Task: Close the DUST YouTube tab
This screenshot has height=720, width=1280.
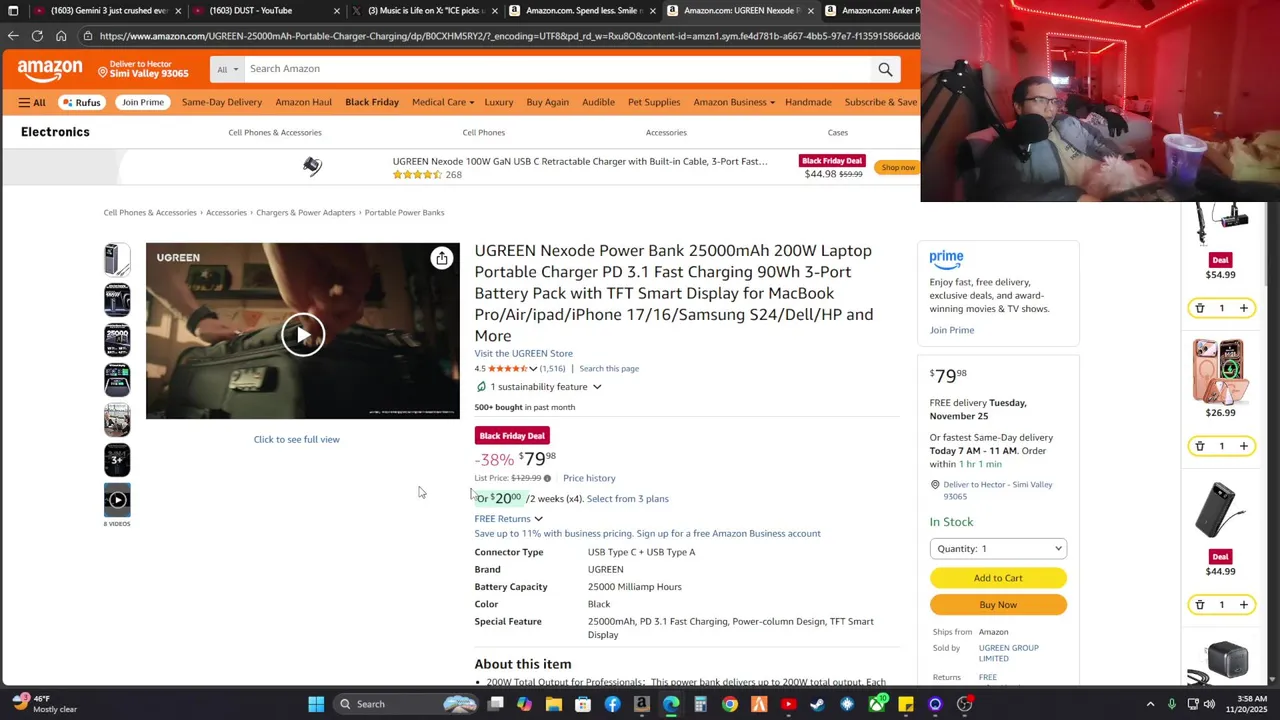Action: 337,11
